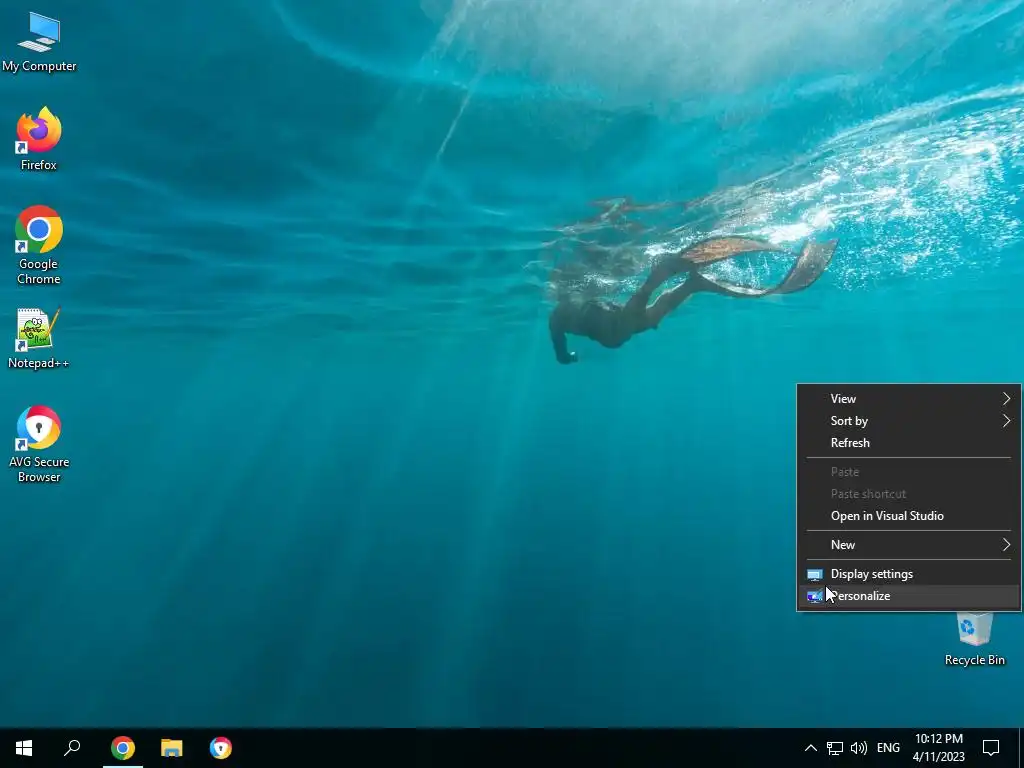1024x768 pixels.
Task: Expand the Sort by submenu
Action: pos(909,421)
